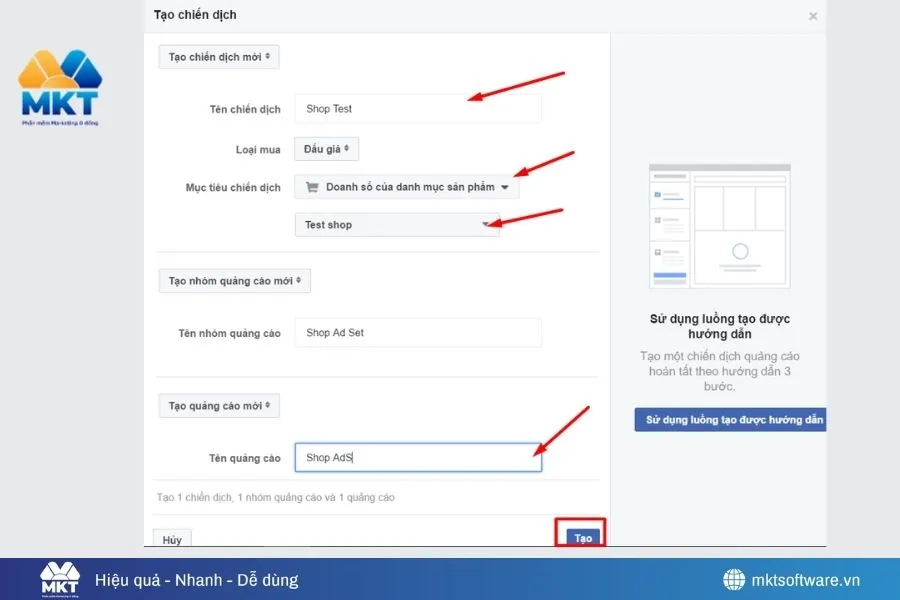Open the "Tạo nhóm quảng cáo mới" selector
The width and height of the screenshot is (900, 600).
[x=234, y=280]
